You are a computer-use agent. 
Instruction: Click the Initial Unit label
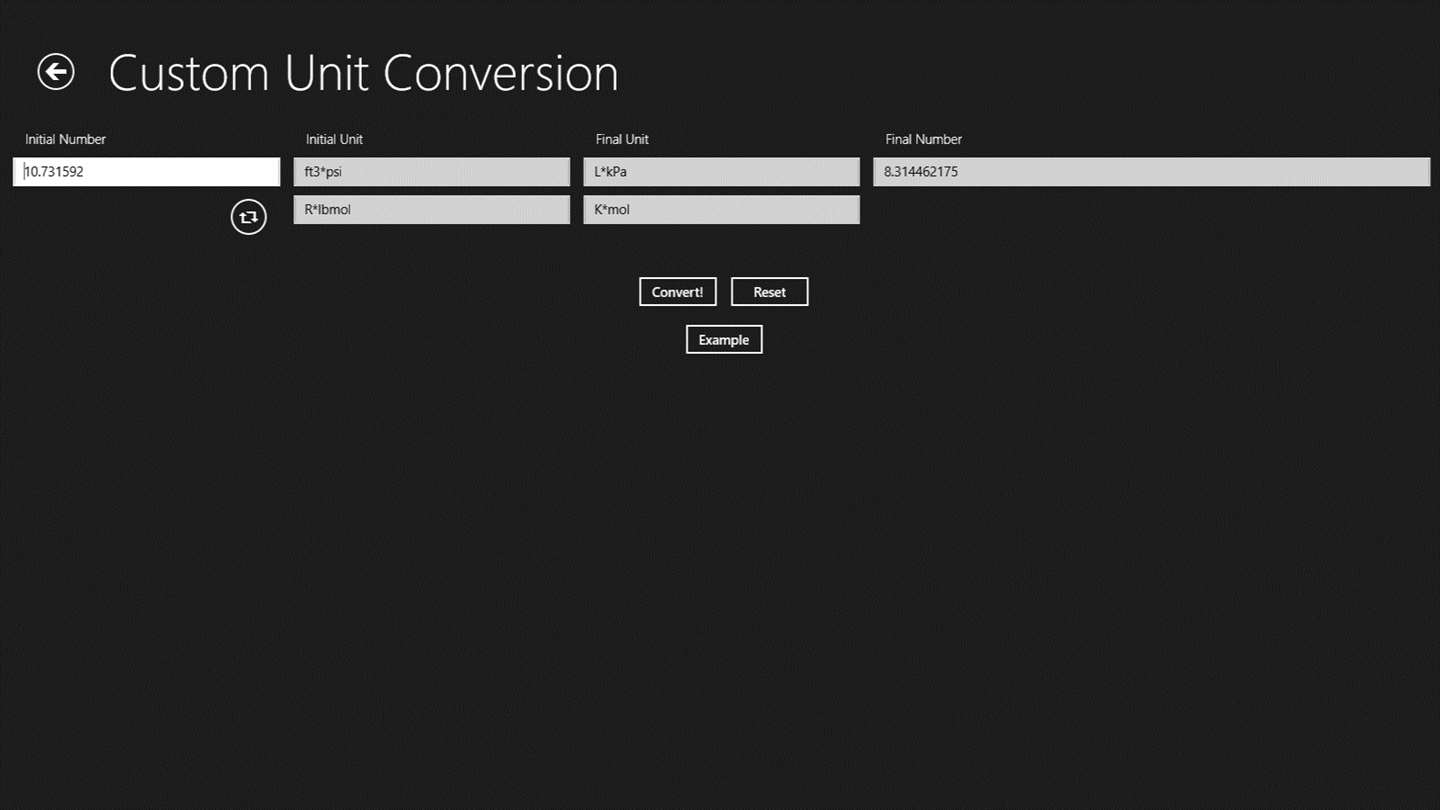(334, 139)
